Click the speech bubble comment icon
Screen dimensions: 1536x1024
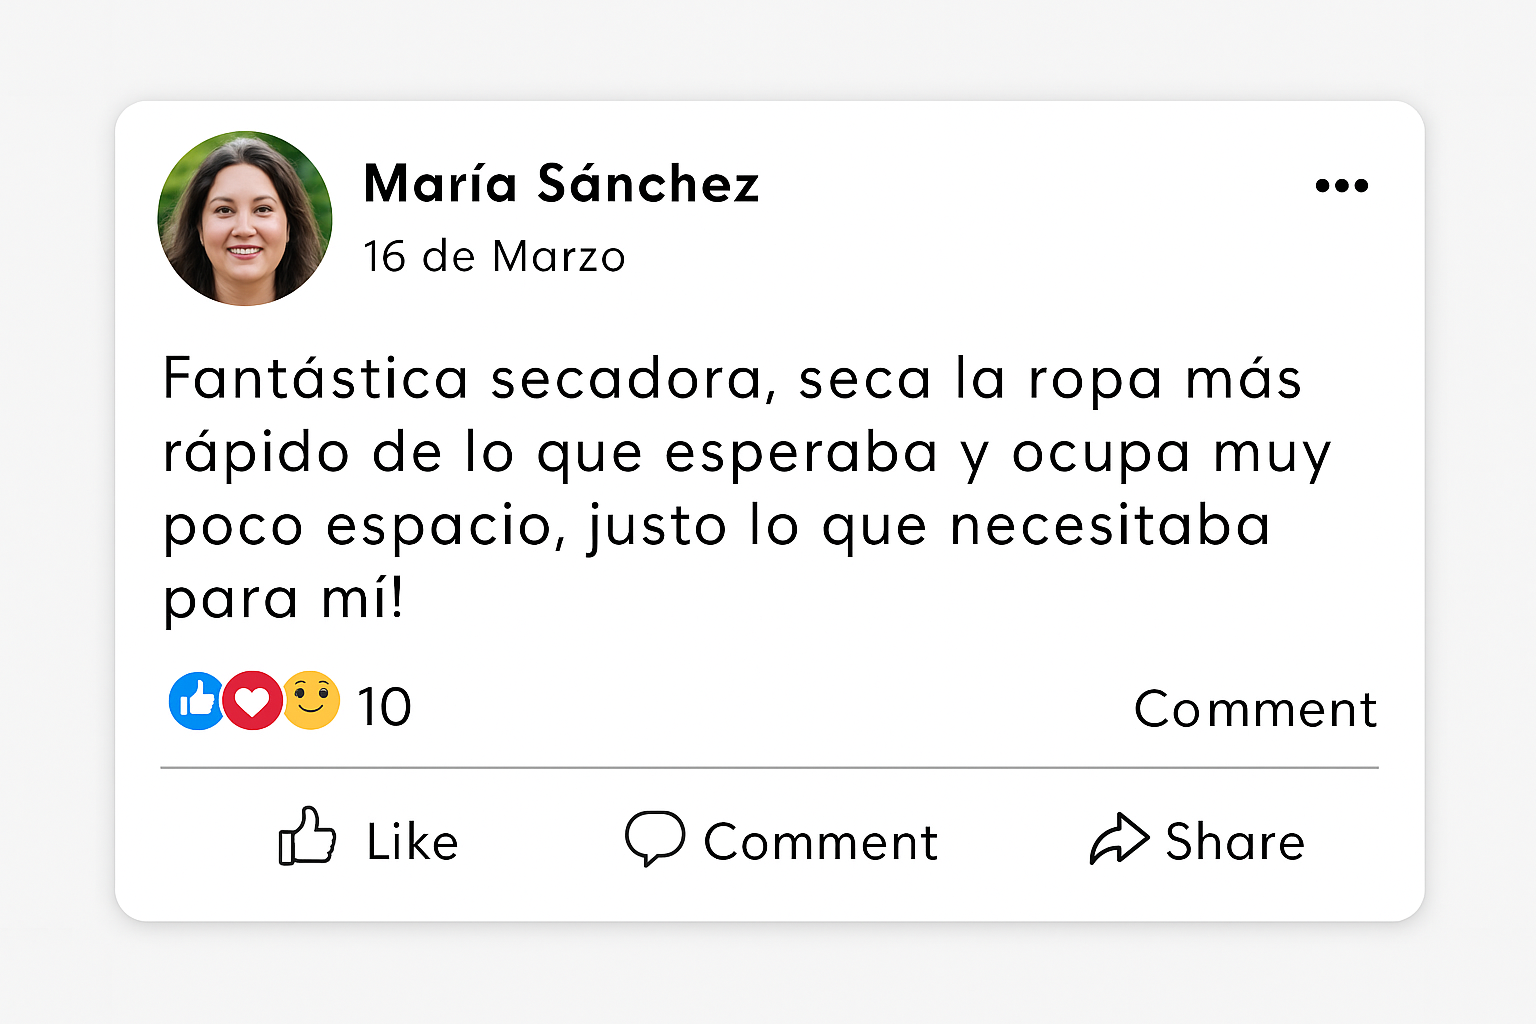(x=655, y=837)
